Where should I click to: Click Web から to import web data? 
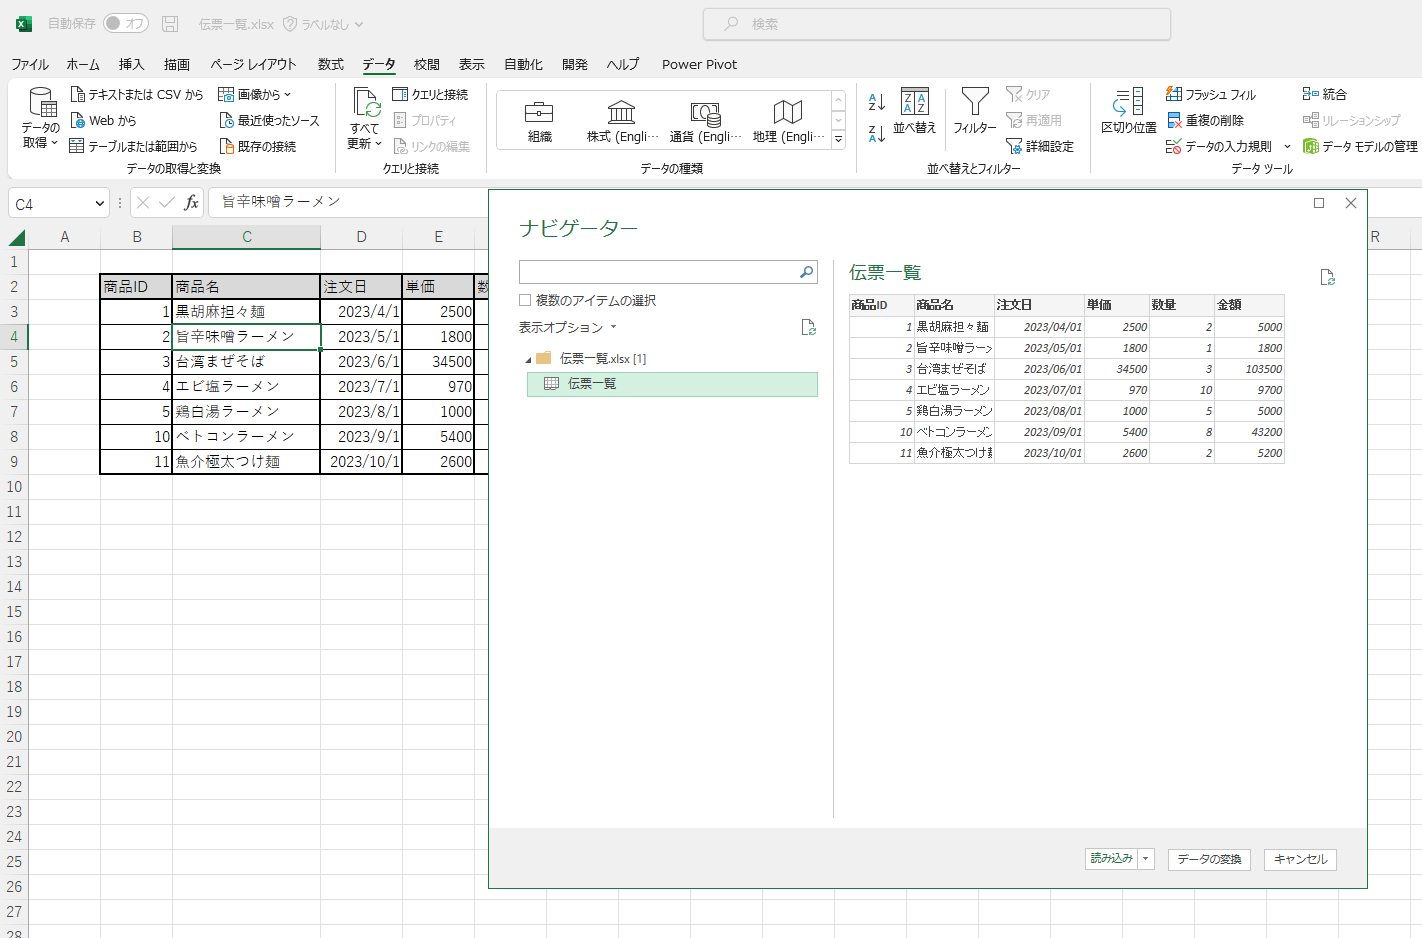tap(104, 120)
